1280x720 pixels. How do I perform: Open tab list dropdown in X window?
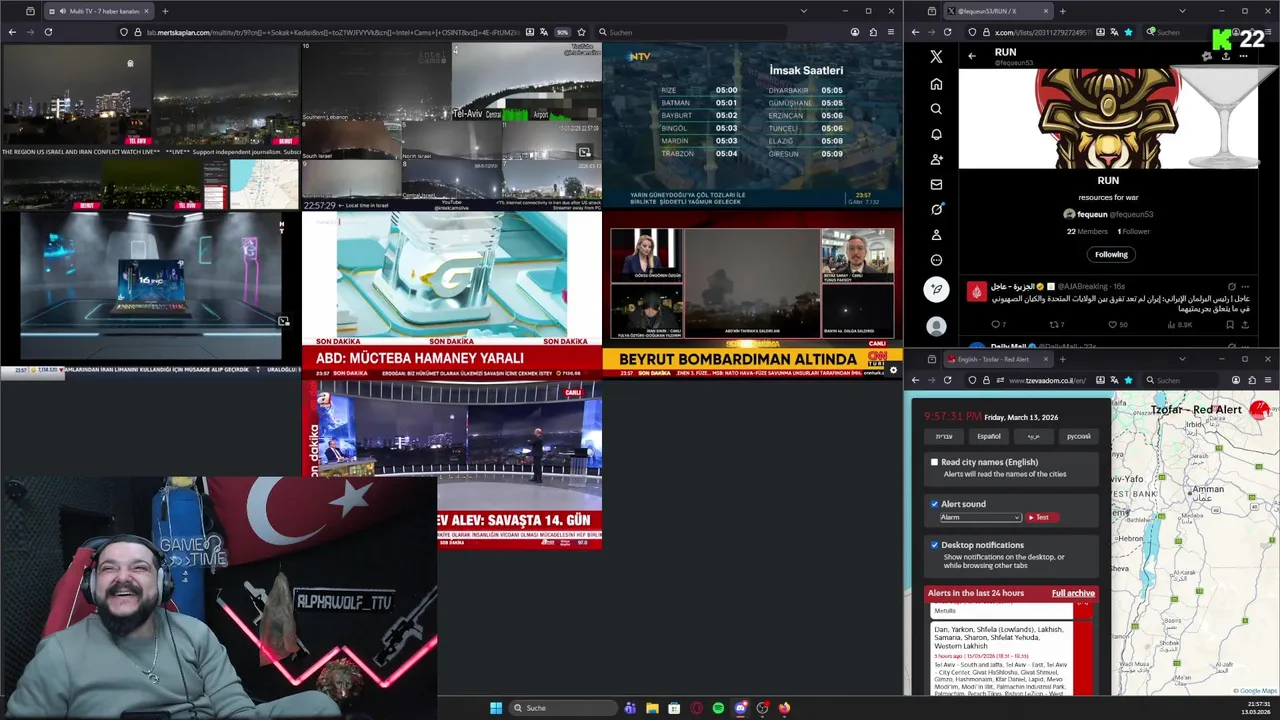click(1182, 11)
